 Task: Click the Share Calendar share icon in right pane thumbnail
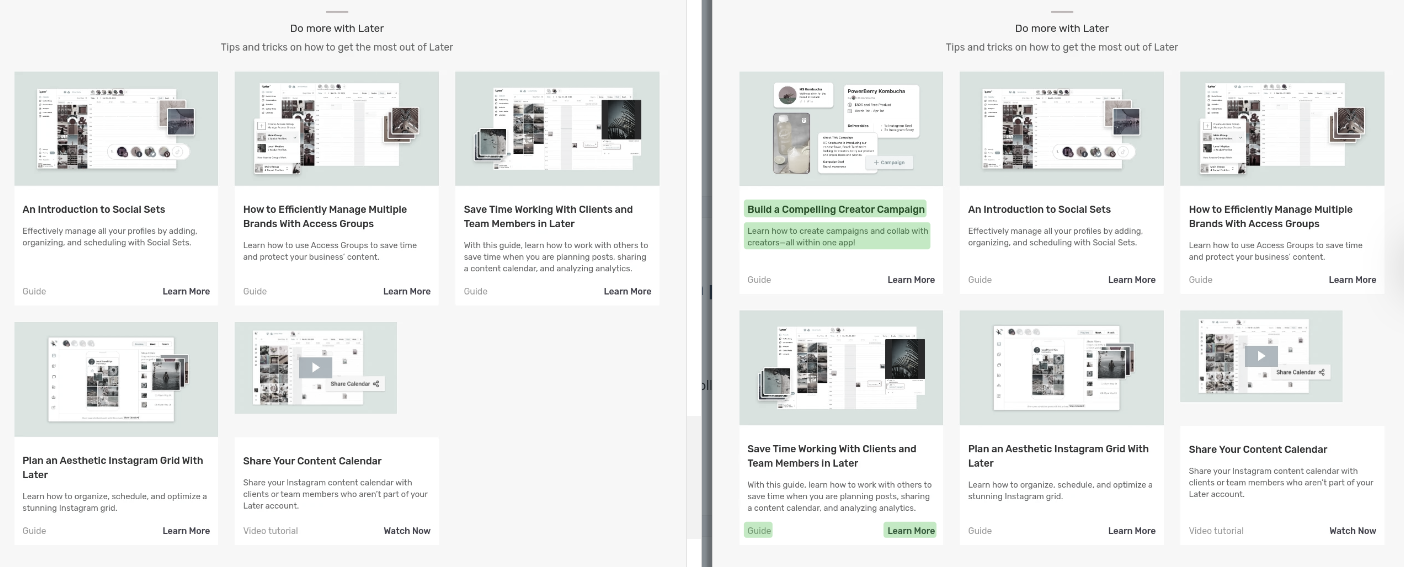coord(1322,372)
